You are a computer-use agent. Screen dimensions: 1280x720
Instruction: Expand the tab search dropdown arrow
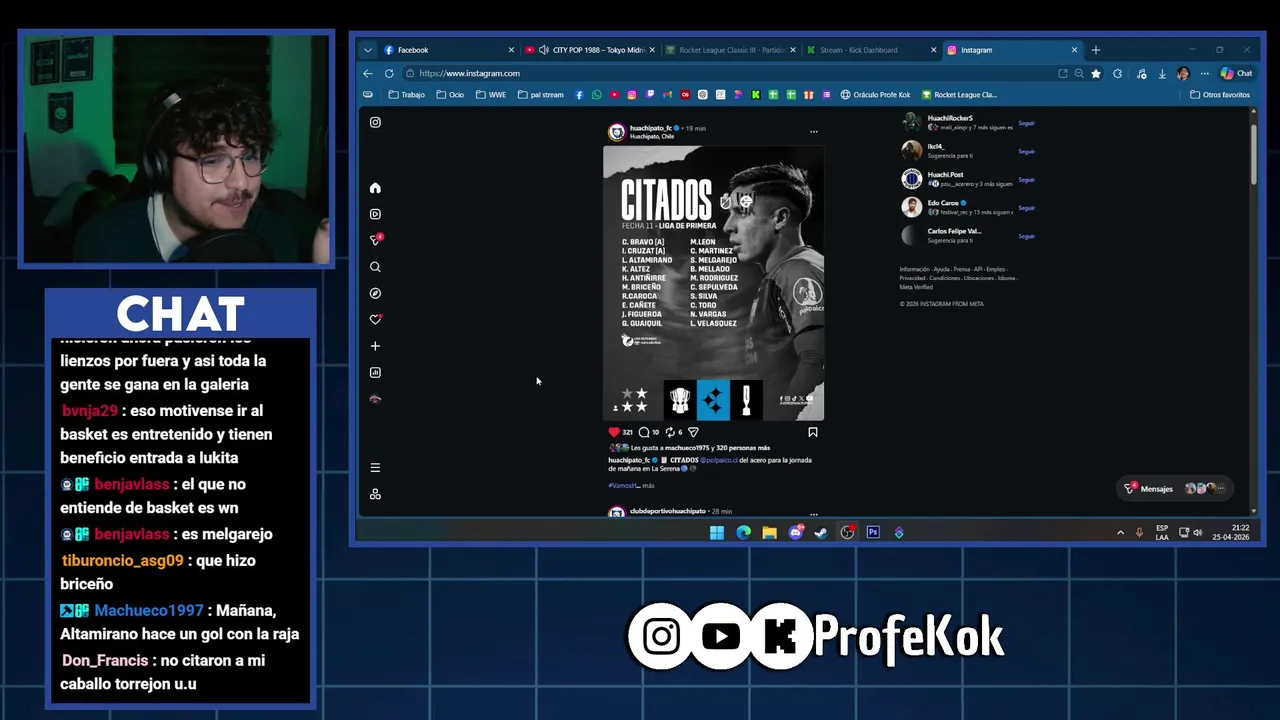coord(368,50)
